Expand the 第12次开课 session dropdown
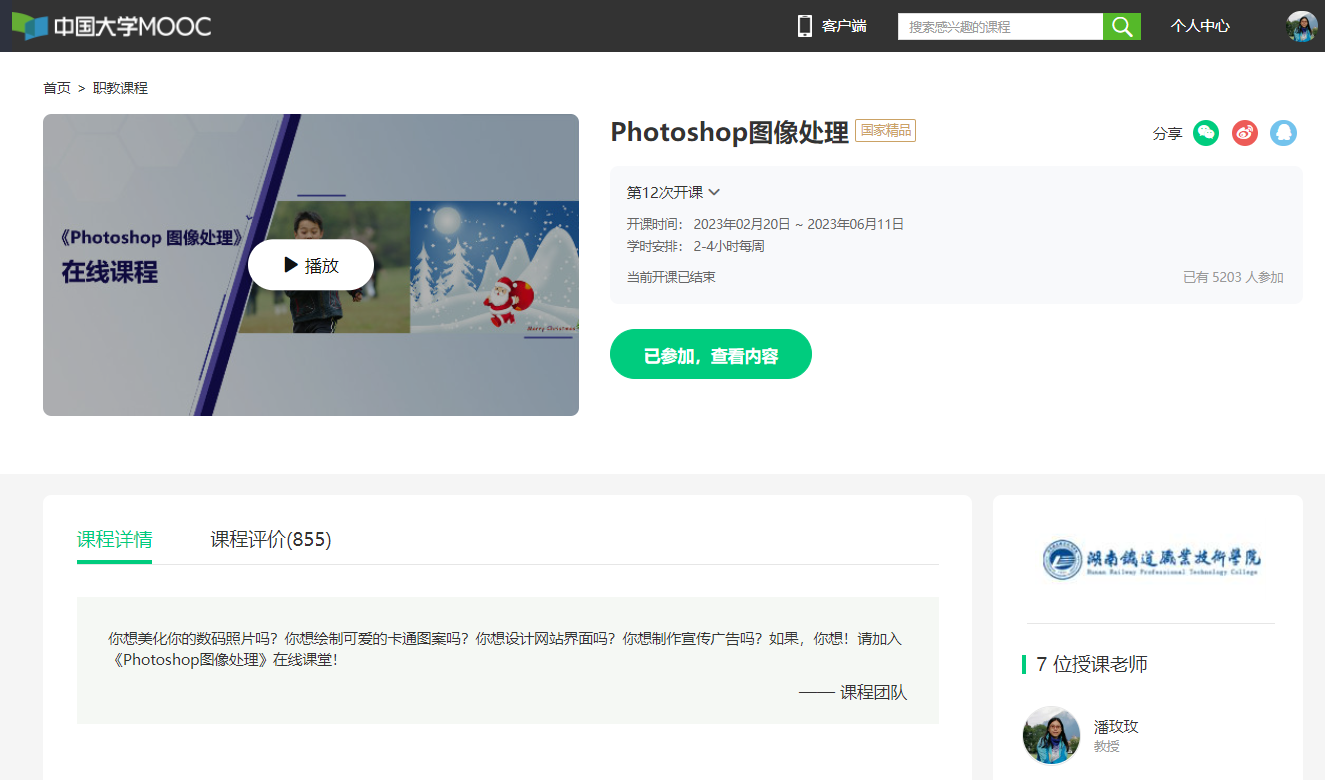The width and height of the screenshot is (1325, 780). [673, 192]
